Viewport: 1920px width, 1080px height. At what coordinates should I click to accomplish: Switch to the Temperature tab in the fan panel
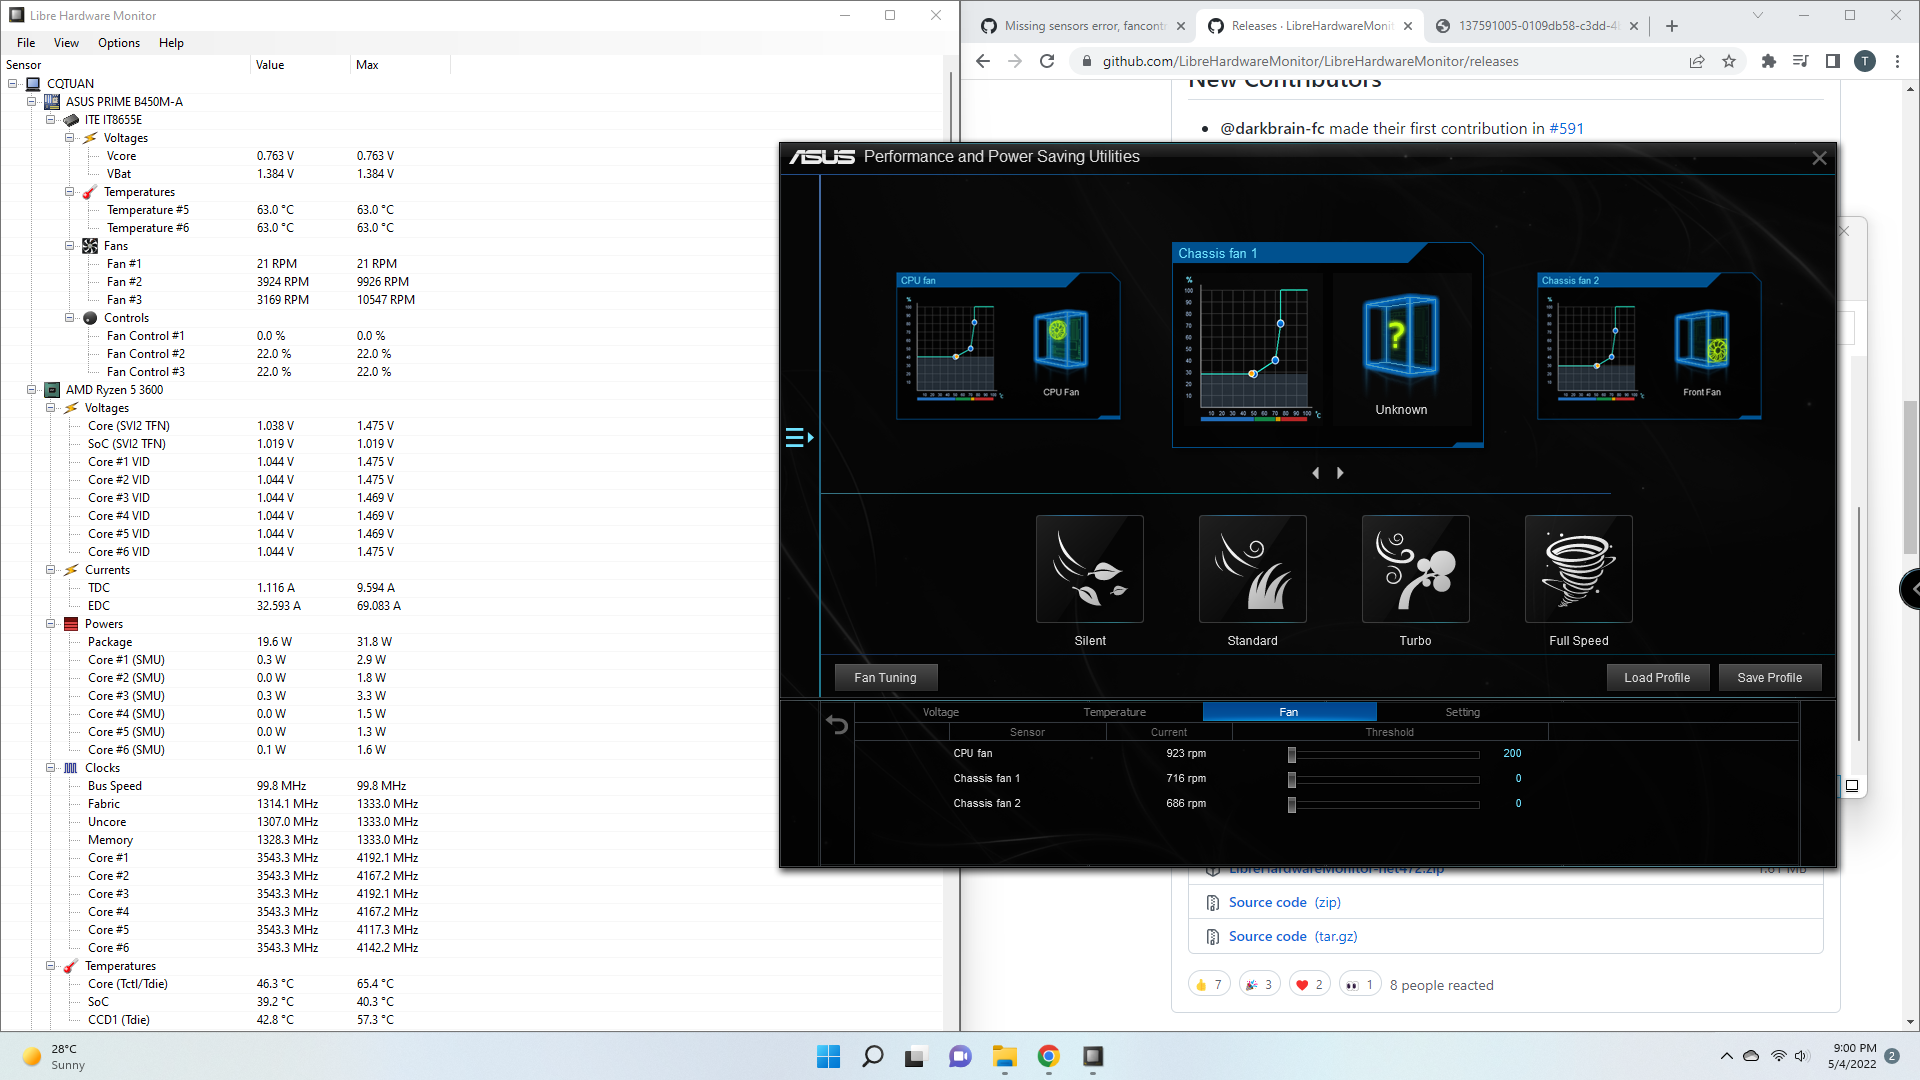(x=1114, y=711)
